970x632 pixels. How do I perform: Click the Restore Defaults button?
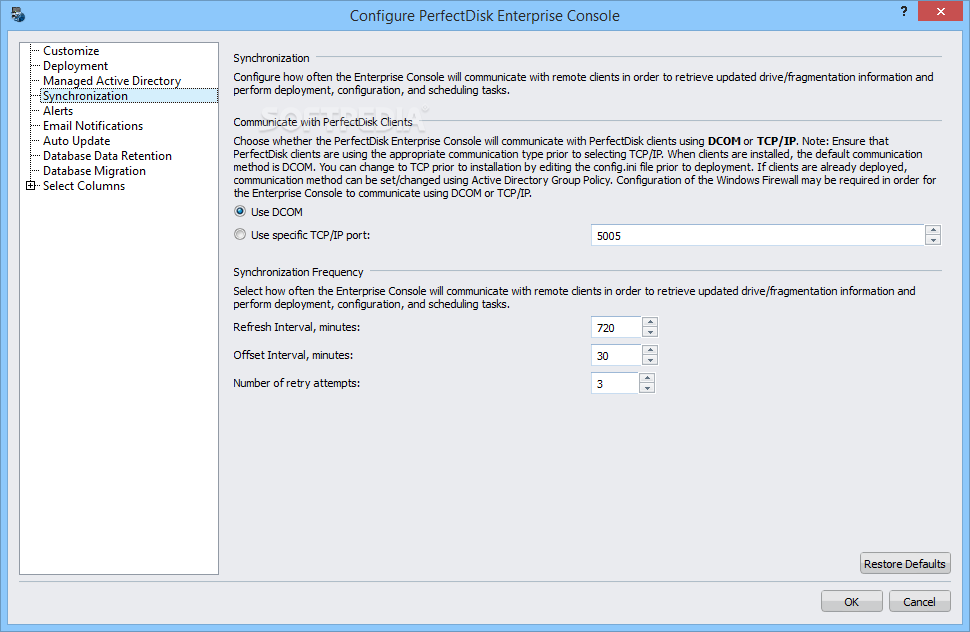pyautogui.click(x=904, y=563)
